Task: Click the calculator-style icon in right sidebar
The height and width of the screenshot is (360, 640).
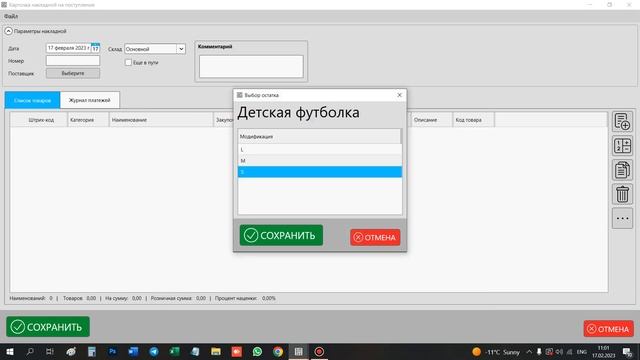Action: (622, 146)
